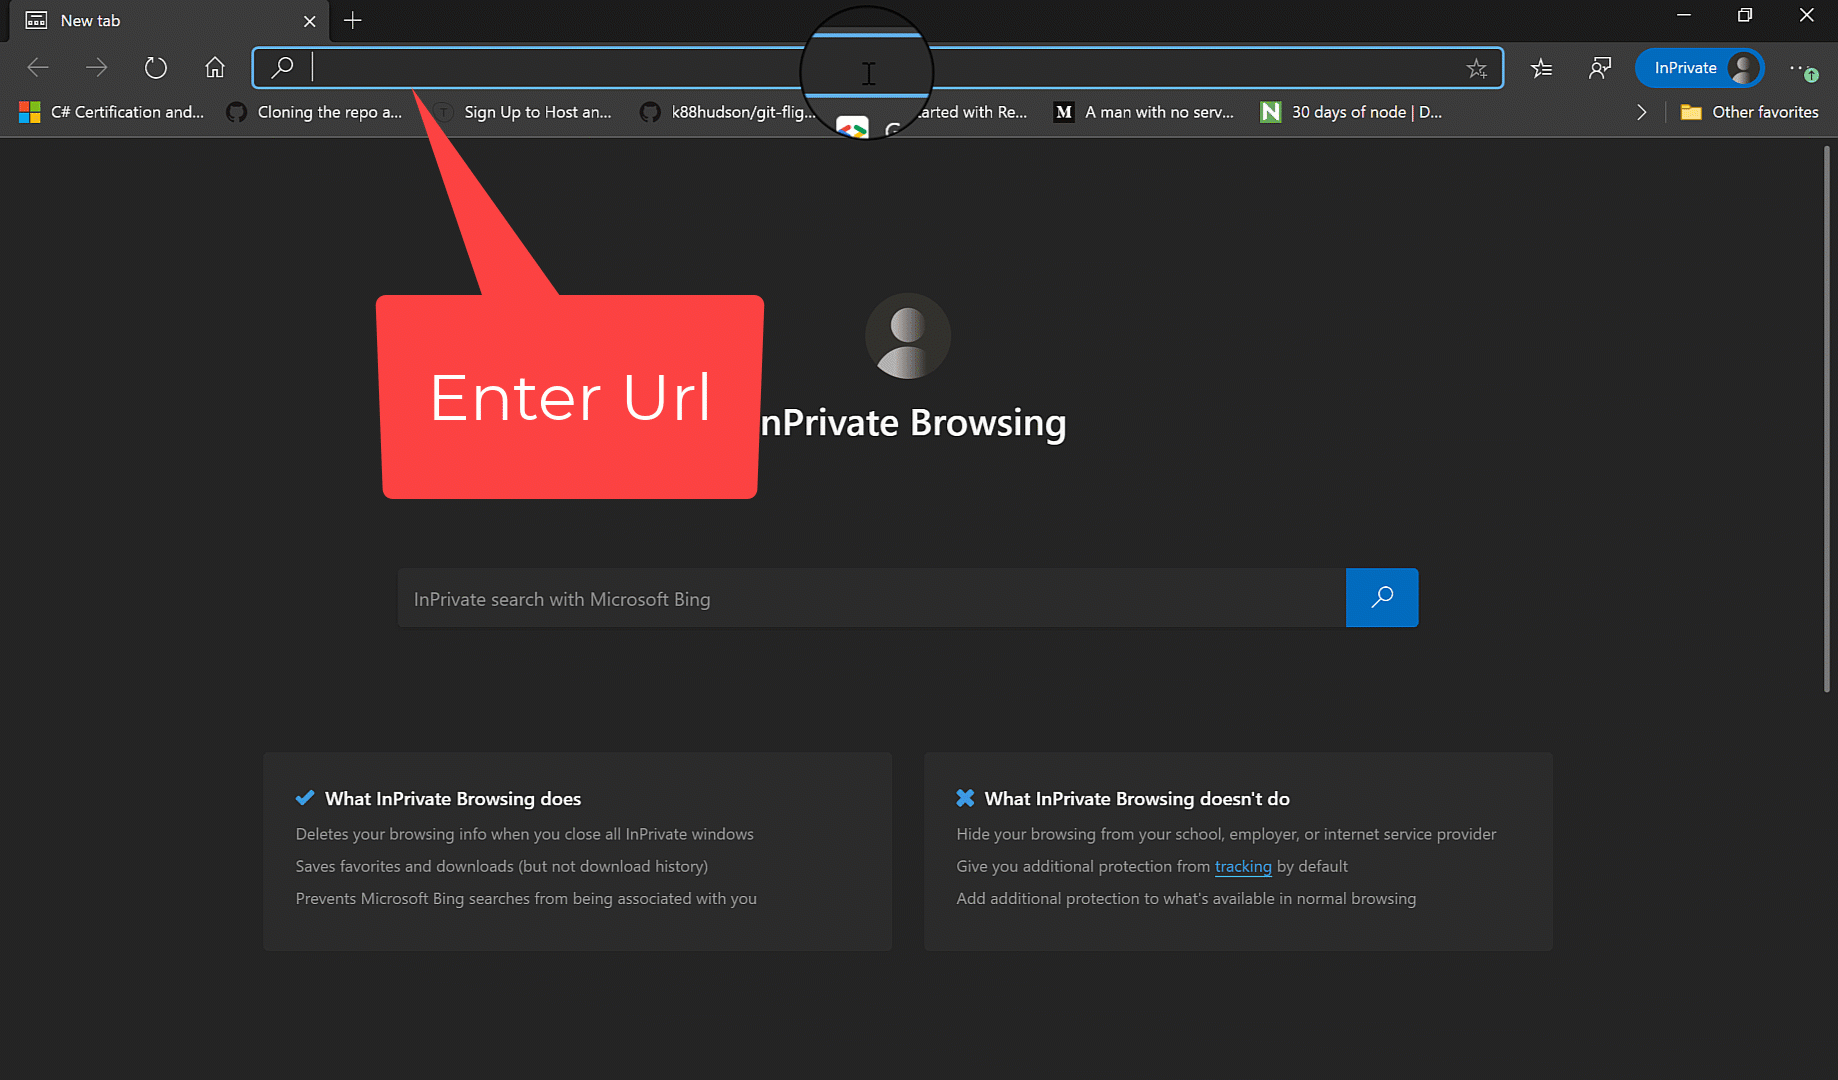Screen dimensions: 1838x1080
Task: Open the feedback icon in toolbar
Action: click(1600, 68)
